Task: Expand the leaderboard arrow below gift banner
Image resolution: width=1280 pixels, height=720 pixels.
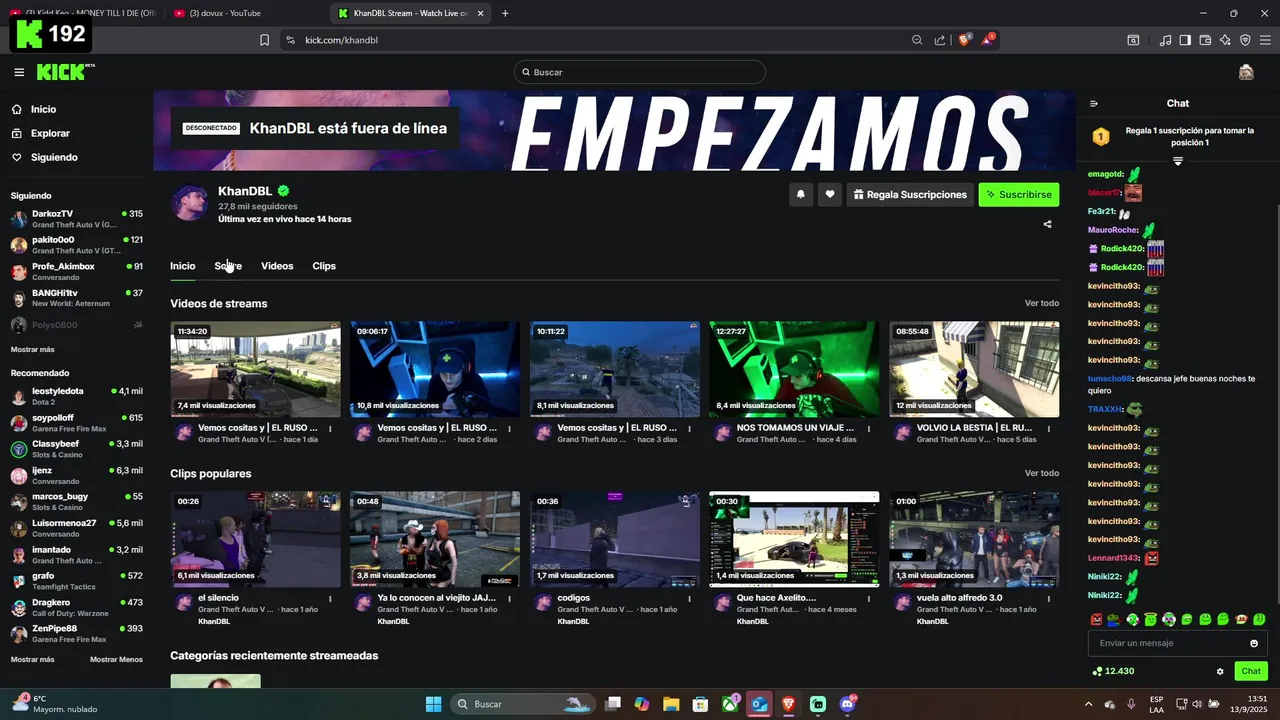Action: [x=1177, y=161]
